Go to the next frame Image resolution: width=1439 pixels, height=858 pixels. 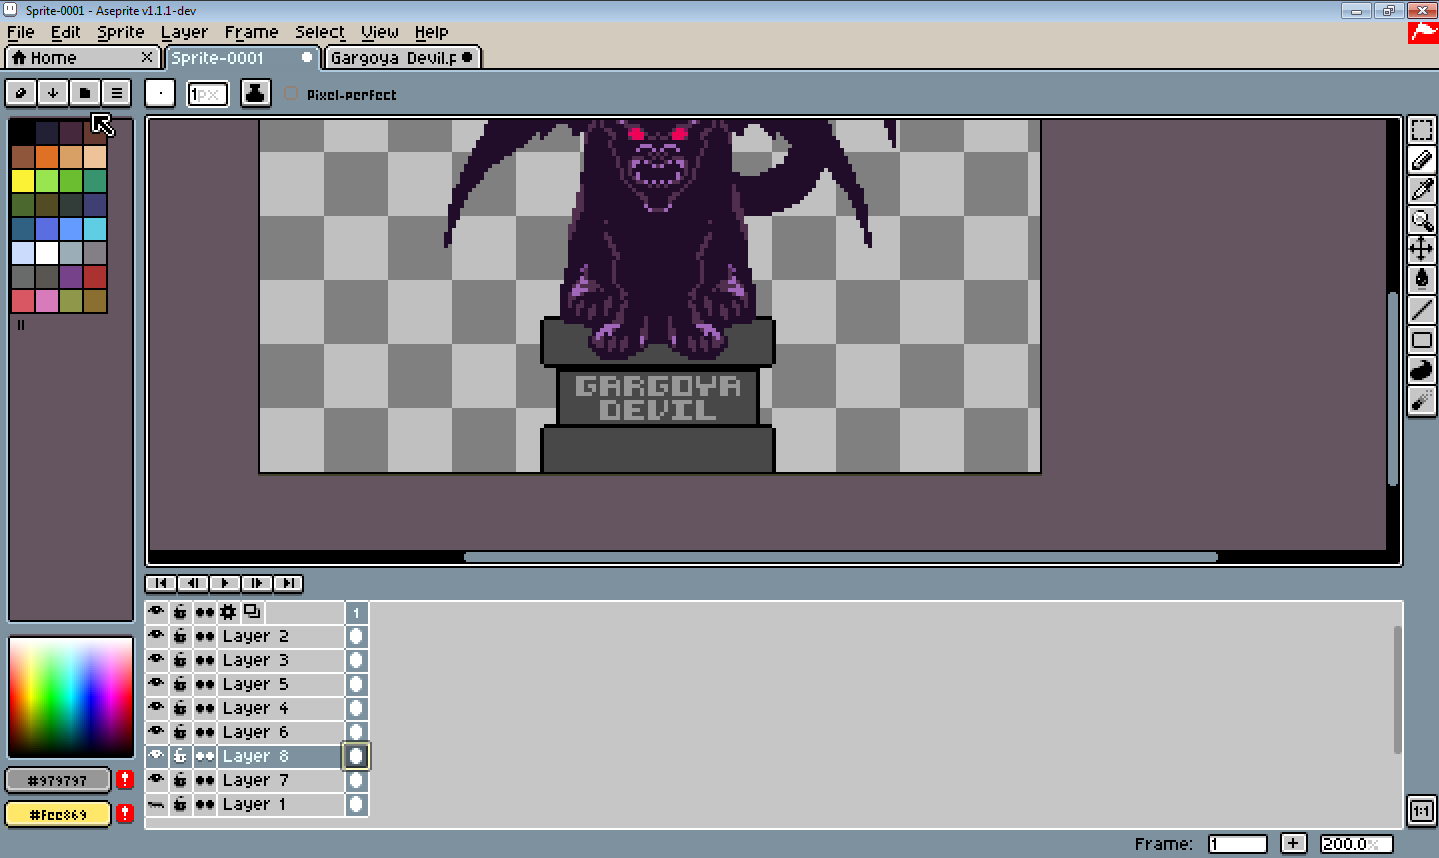pyautogui.click(x=257, y=583)
